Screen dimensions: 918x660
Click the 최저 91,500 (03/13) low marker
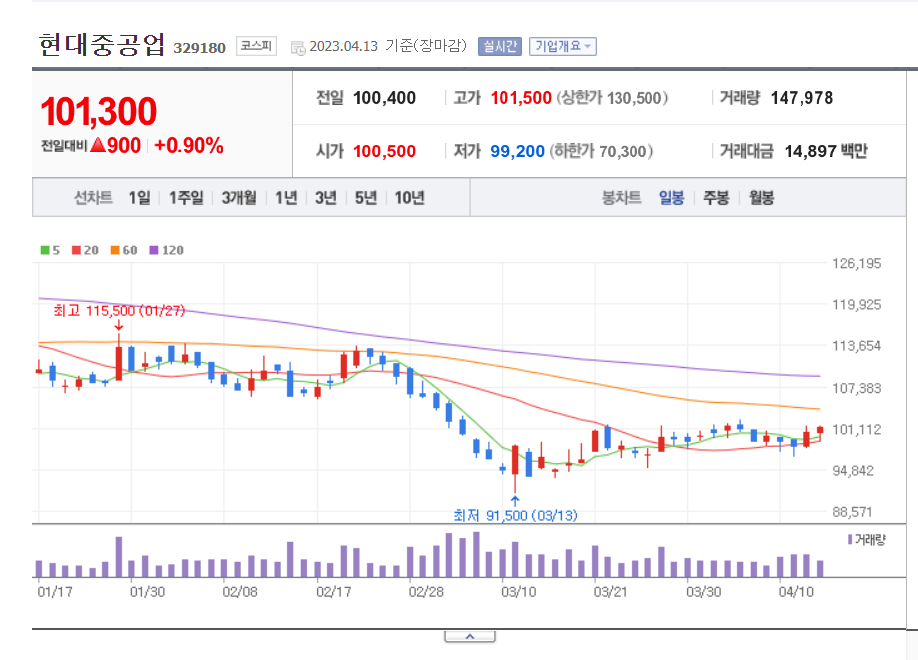[515, 515]
